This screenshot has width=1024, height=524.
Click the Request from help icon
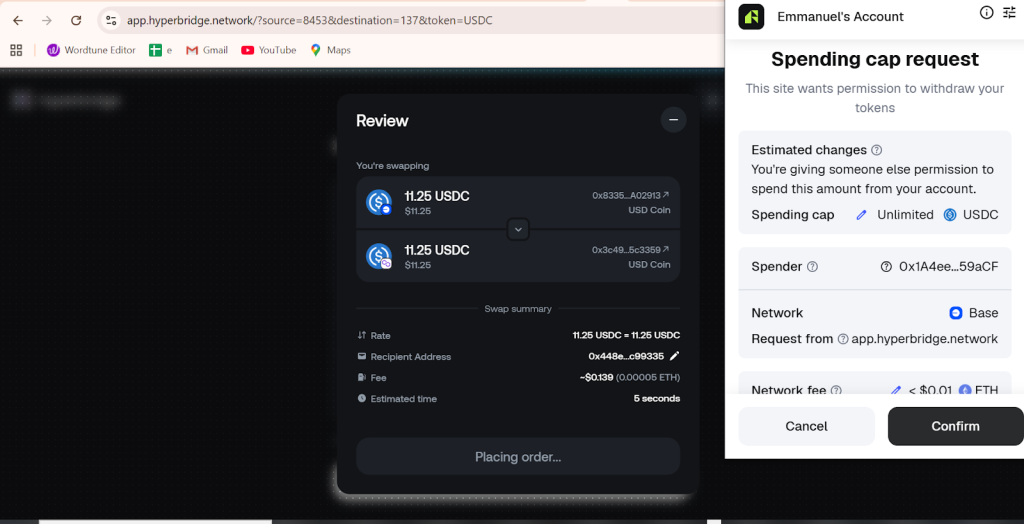pos(843,339)
